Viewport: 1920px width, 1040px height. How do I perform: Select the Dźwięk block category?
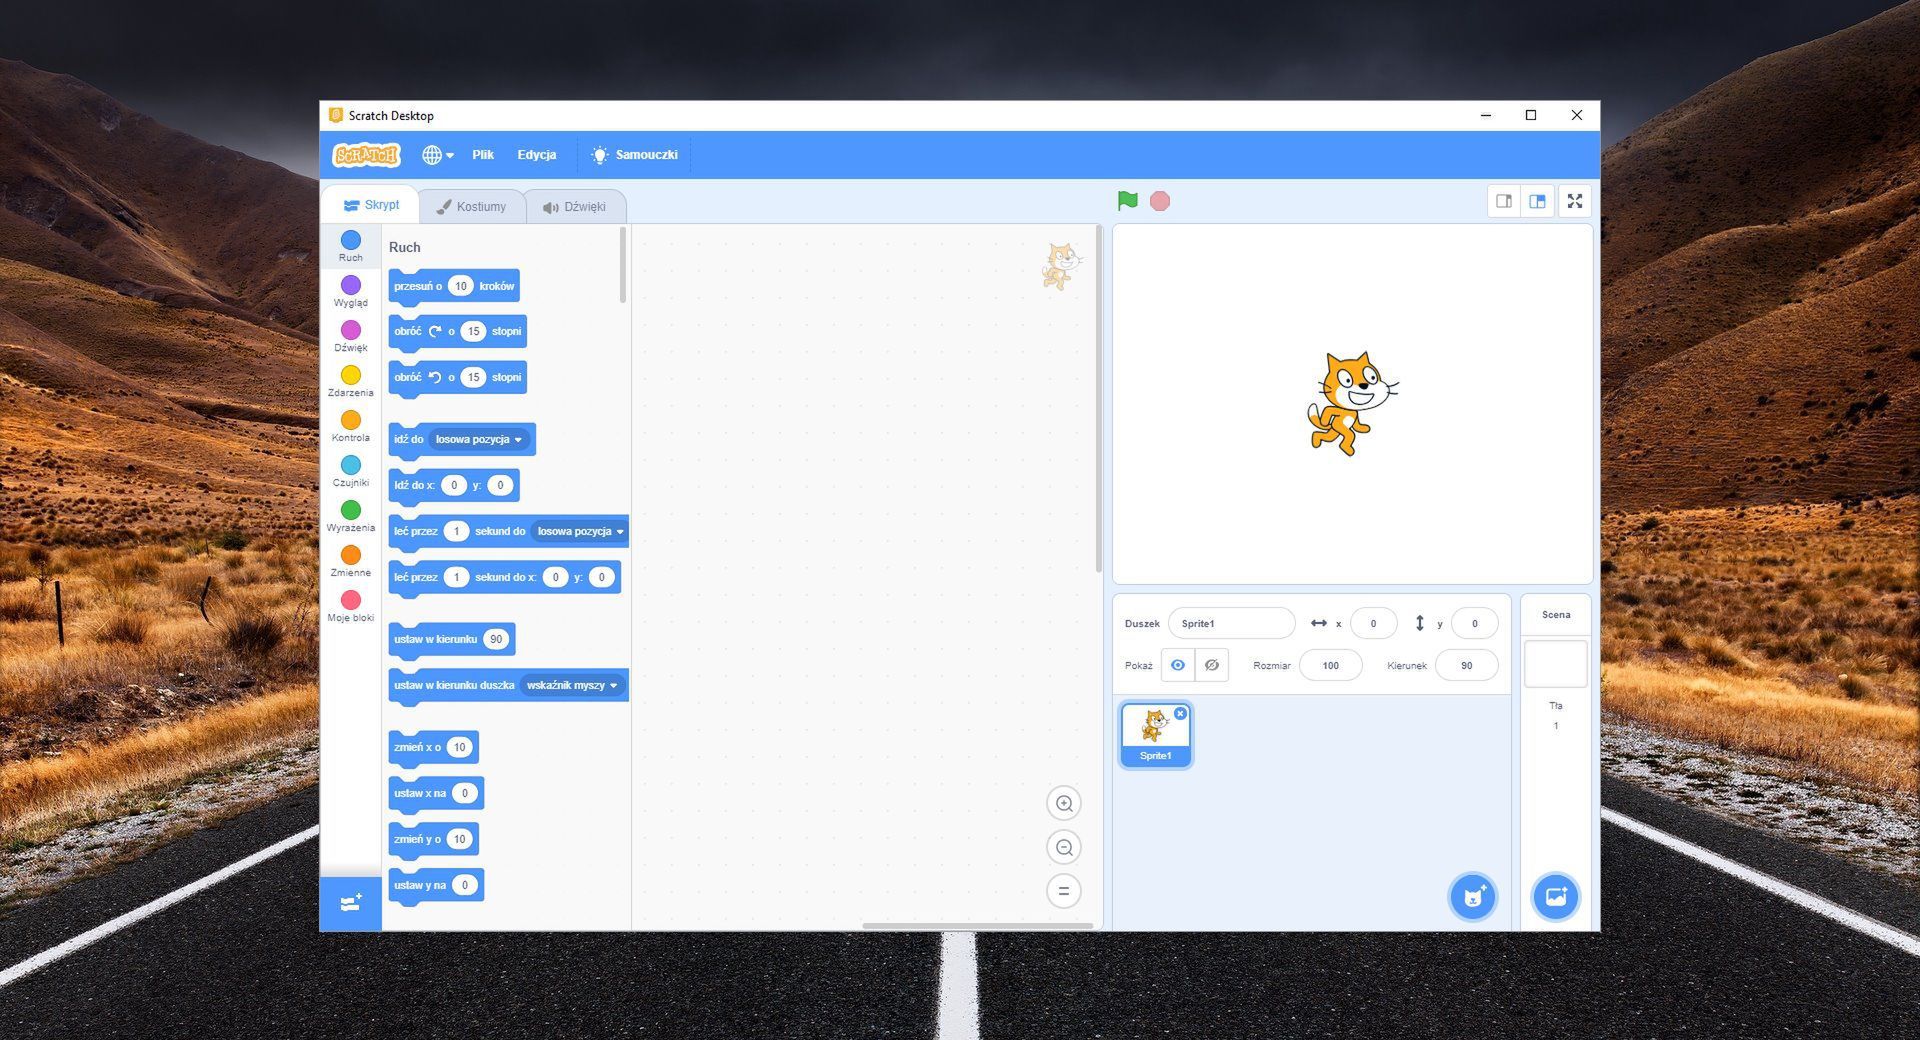coord(351,337)
